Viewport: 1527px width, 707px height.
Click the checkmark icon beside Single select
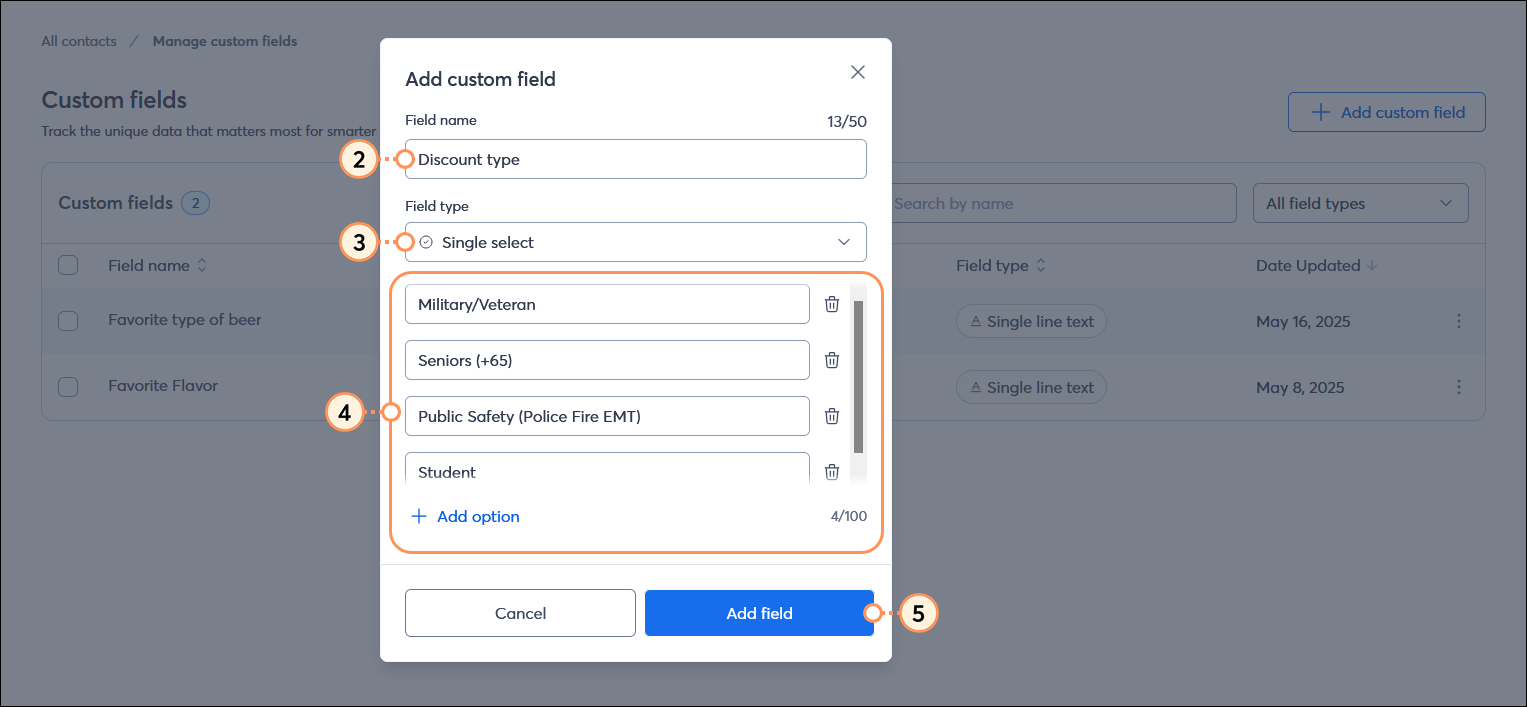point(426,242)
